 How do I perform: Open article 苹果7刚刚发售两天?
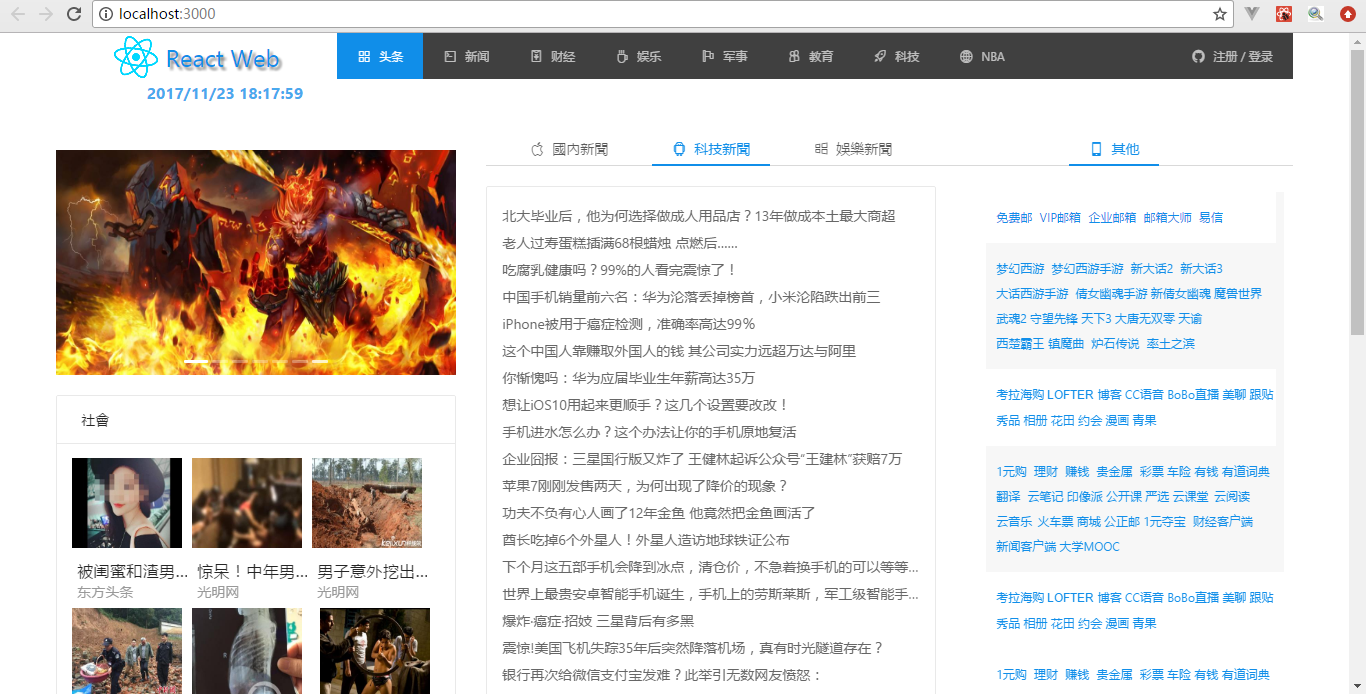pyautogui.click(x=645, y=486)
